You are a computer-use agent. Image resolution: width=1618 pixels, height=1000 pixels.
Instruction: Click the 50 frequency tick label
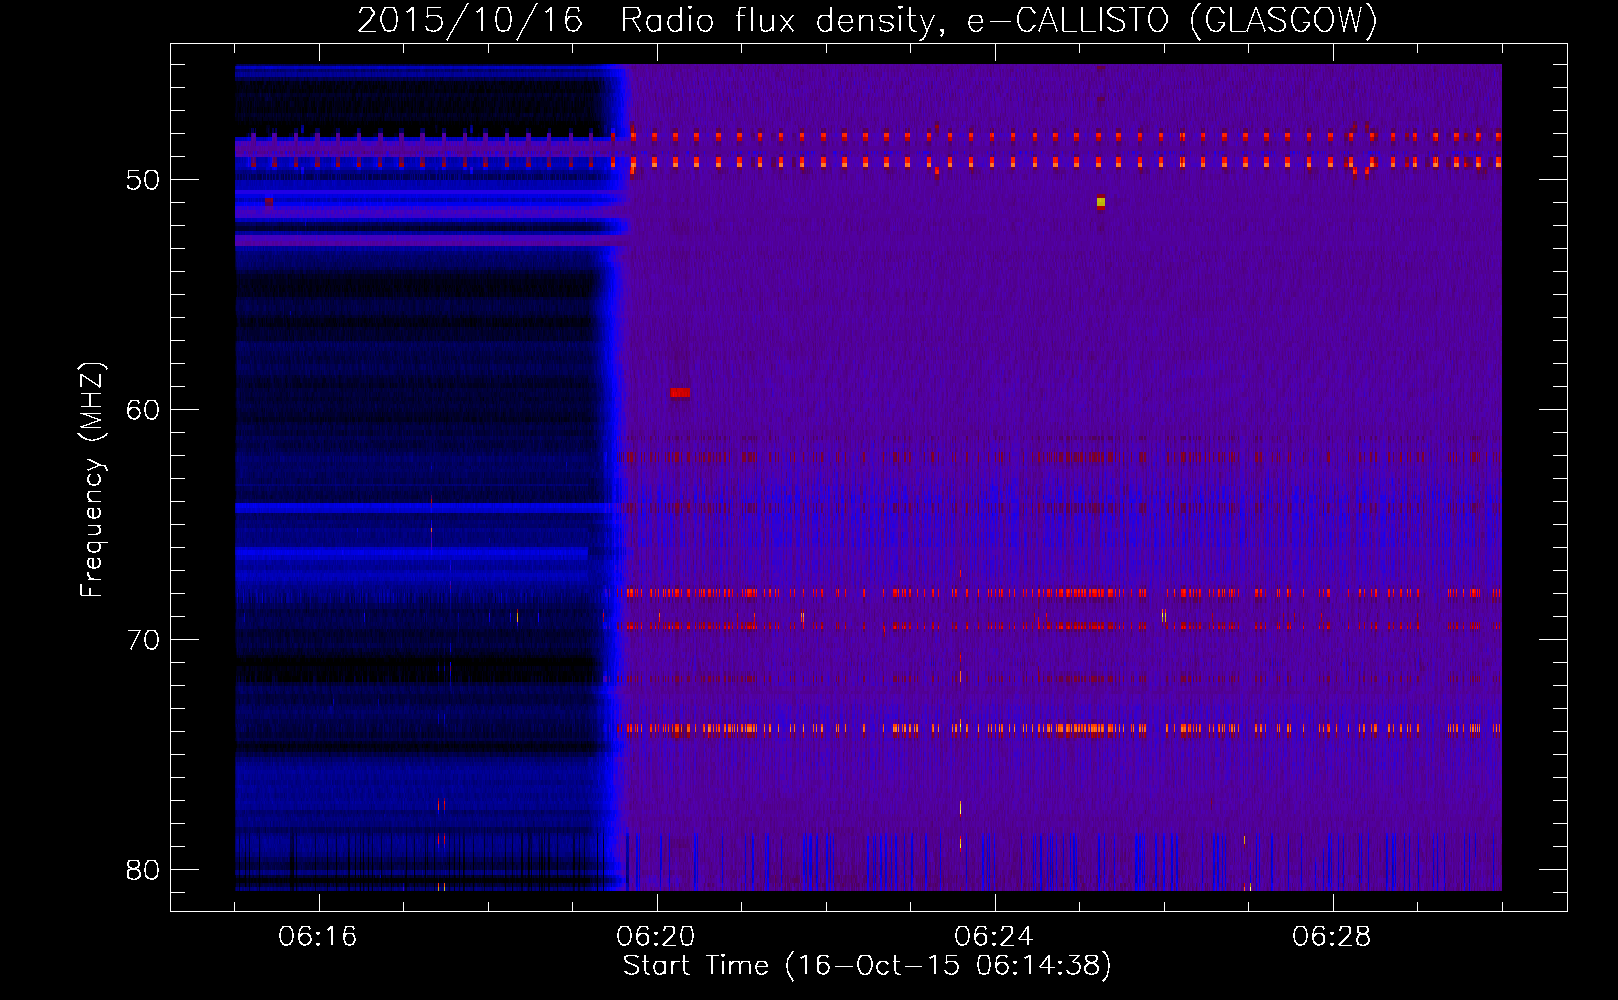(x=143, y=180)
